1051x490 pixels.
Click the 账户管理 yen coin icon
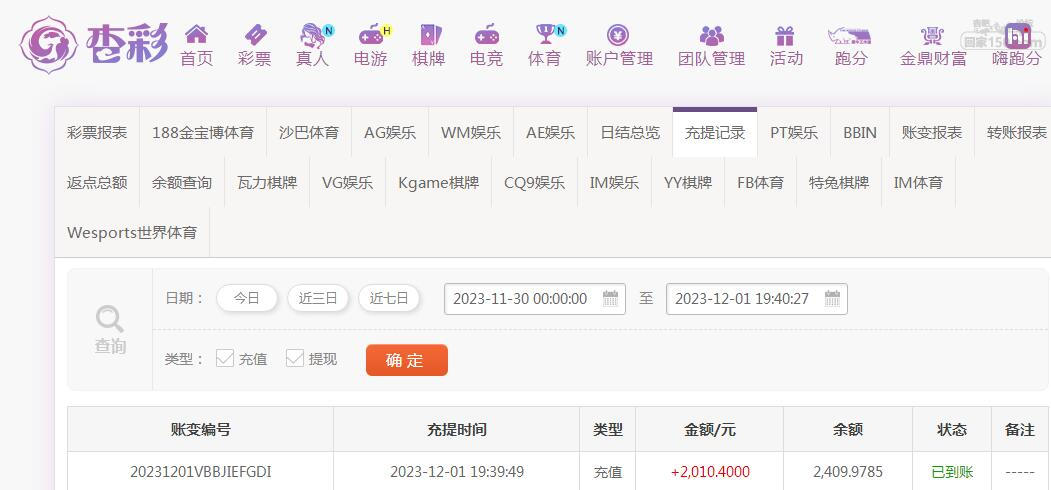(618, 35)
